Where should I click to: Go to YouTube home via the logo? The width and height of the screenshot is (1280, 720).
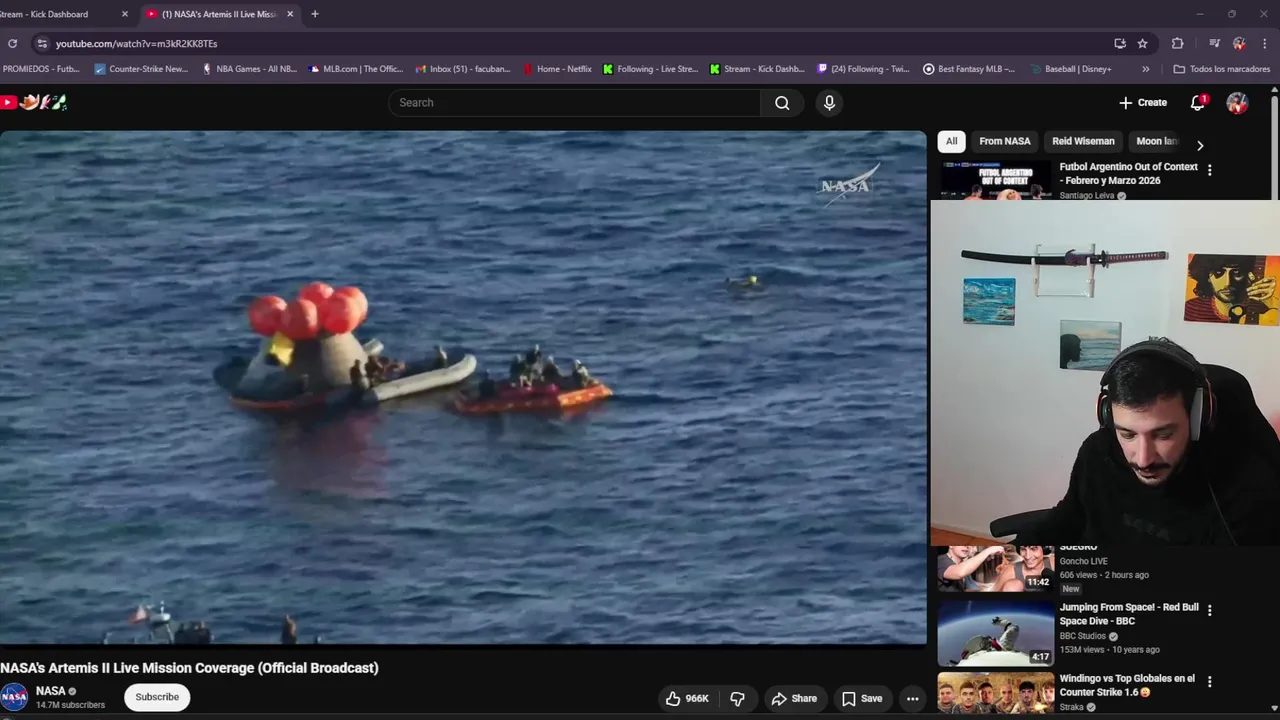(33, 102)
